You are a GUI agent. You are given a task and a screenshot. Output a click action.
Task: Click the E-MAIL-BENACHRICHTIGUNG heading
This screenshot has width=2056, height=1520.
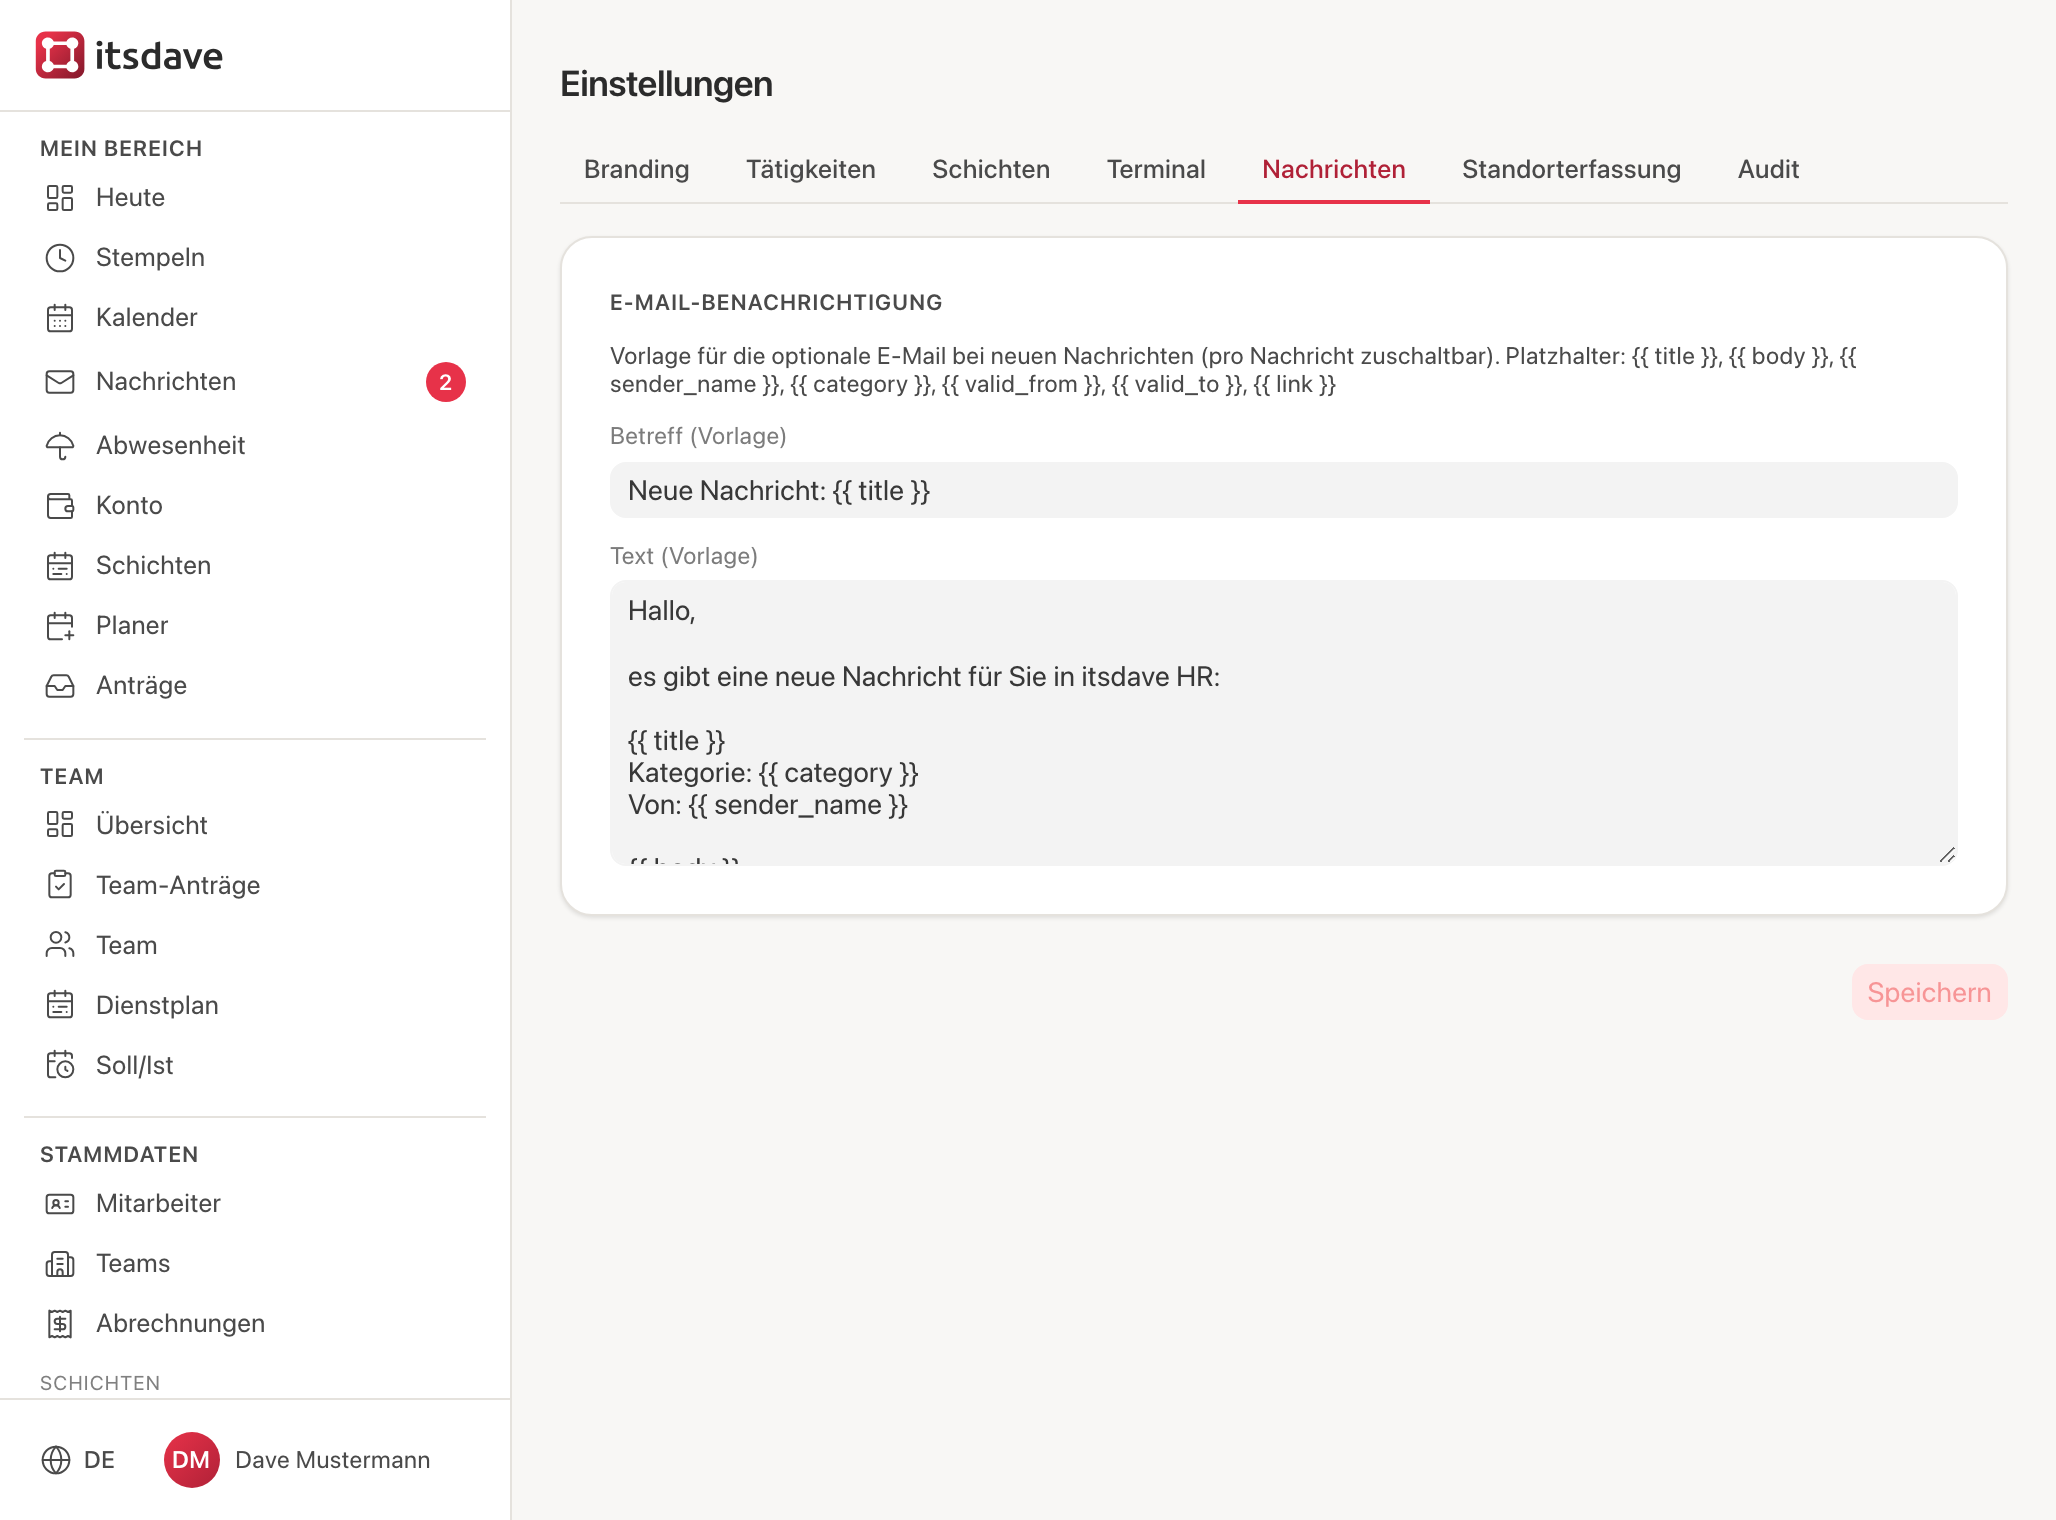776,303
